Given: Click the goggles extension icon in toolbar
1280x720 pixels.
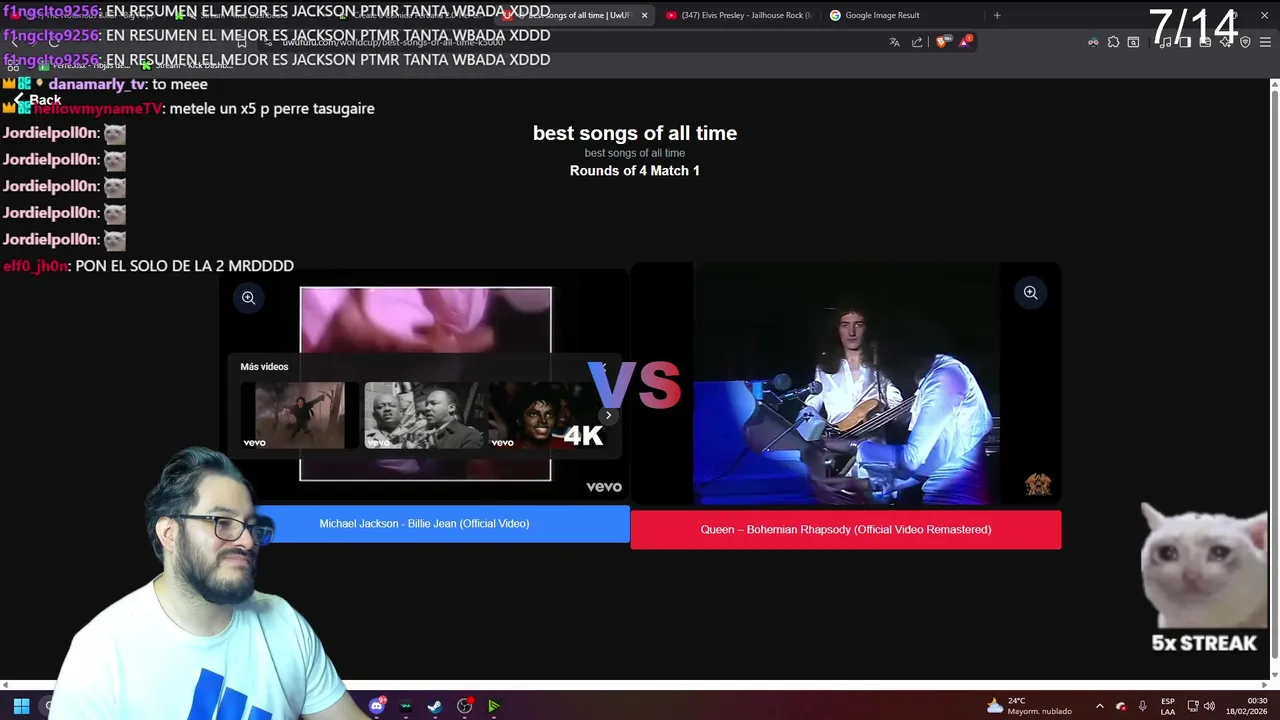Looking at the screenshot, I should tap(1093, 42).
